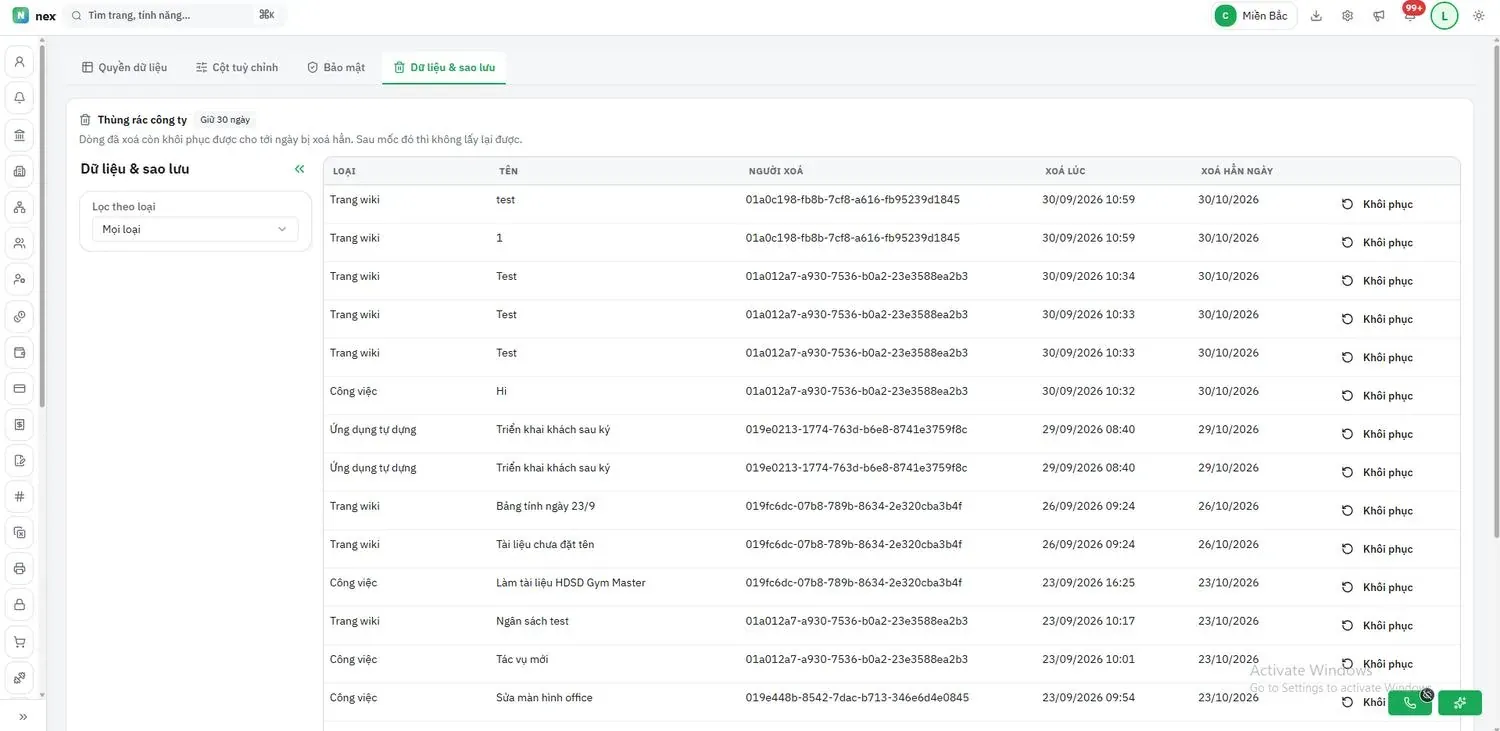Select the Dữ liệu & sao lưu tab
Screen dimensions: 1500x731
coord(444,67)
